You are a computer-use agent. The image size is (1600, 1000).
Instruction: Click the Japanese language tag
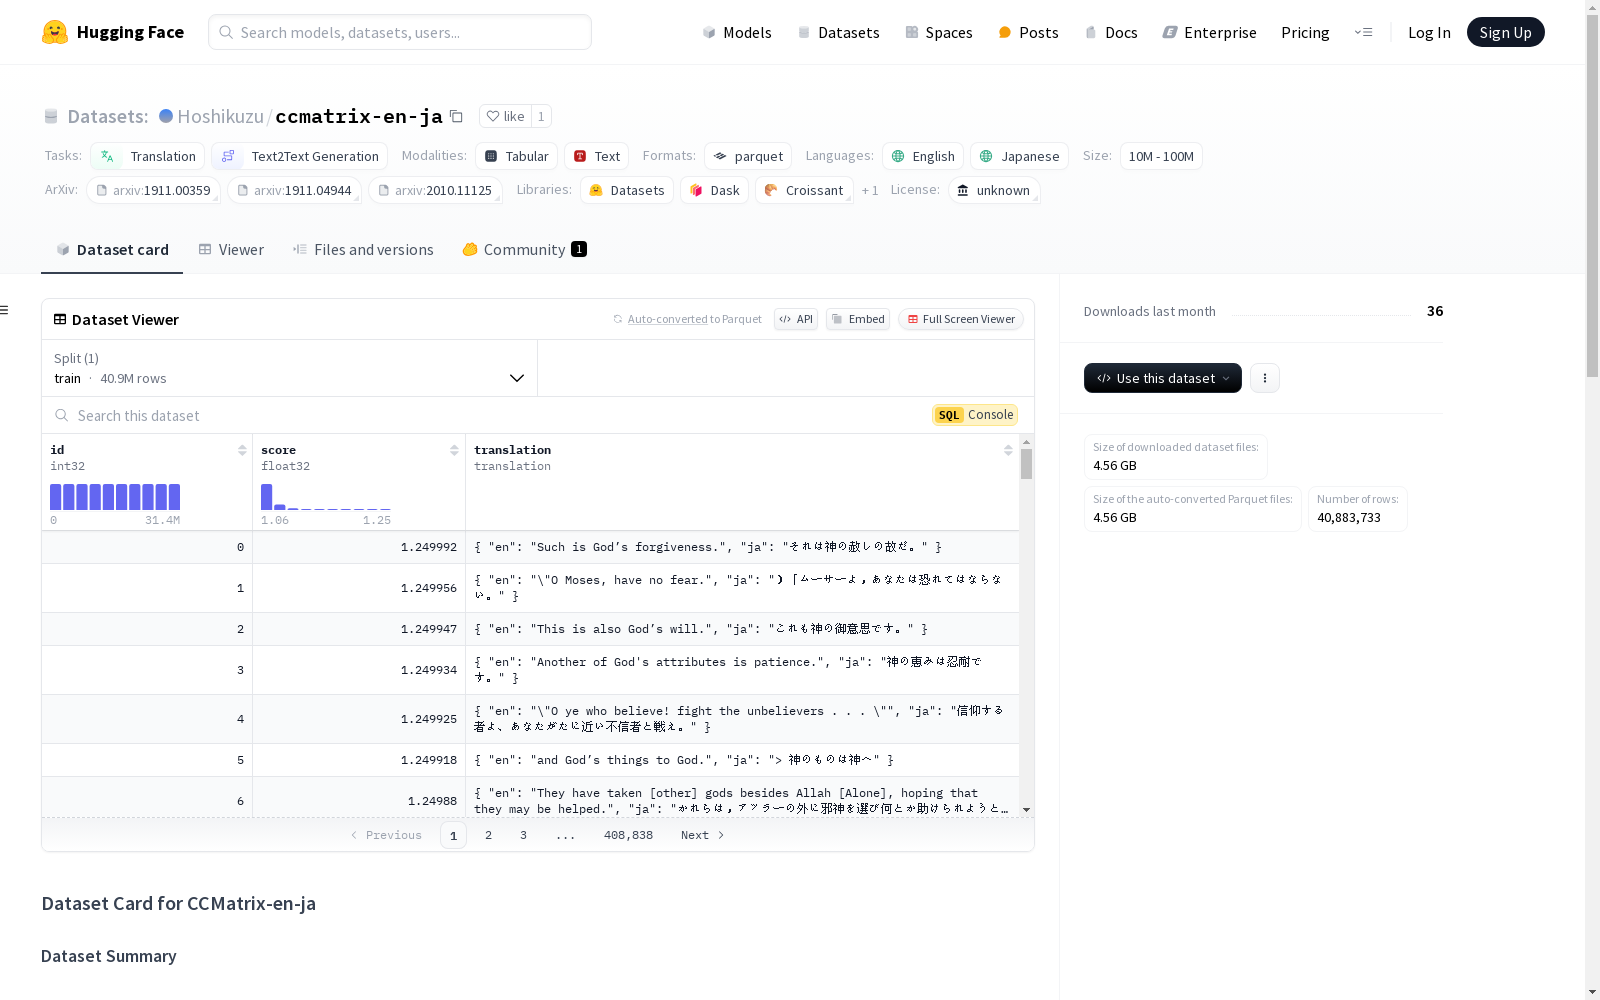(1019, 156)
